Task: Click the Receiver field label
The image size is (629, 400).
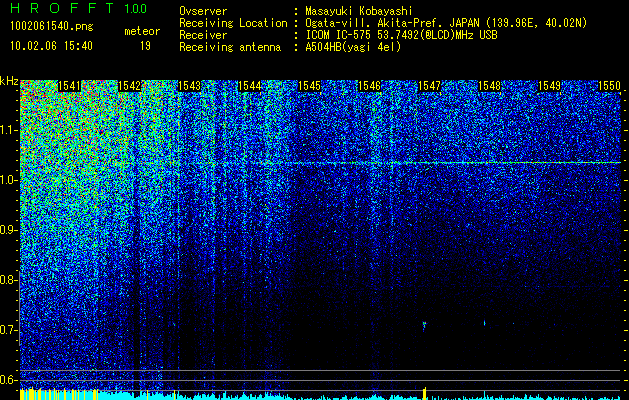Action: 203,35
